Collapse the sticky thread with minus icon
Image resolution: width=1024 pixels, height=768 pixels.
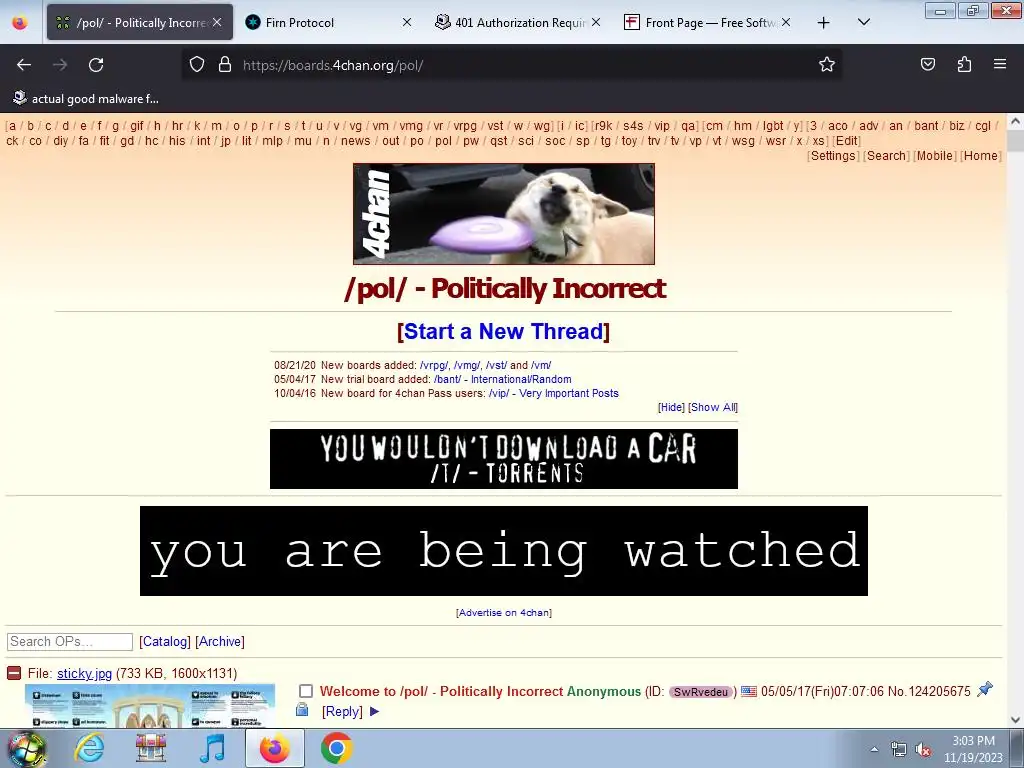(x=14, y=673)
